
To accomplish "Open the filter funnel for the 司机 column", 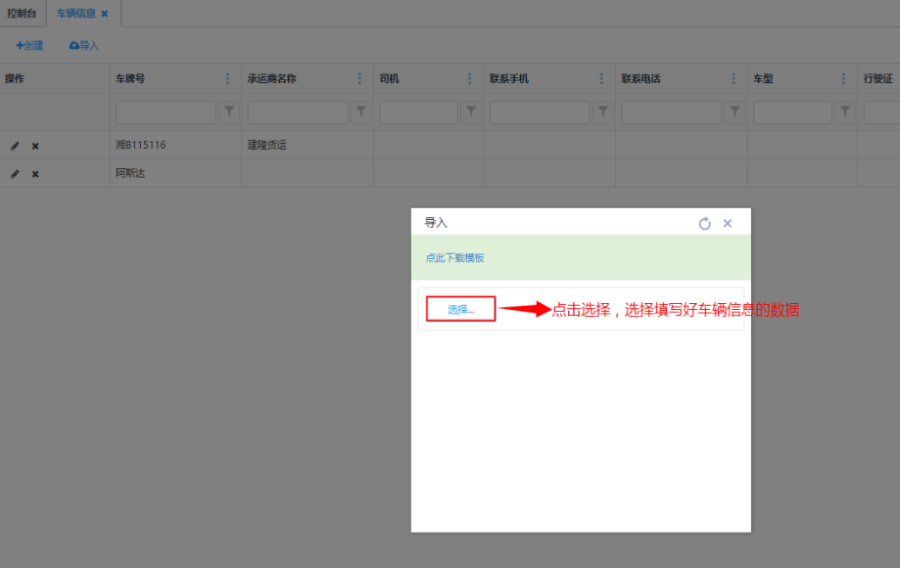I will point(471,112).
